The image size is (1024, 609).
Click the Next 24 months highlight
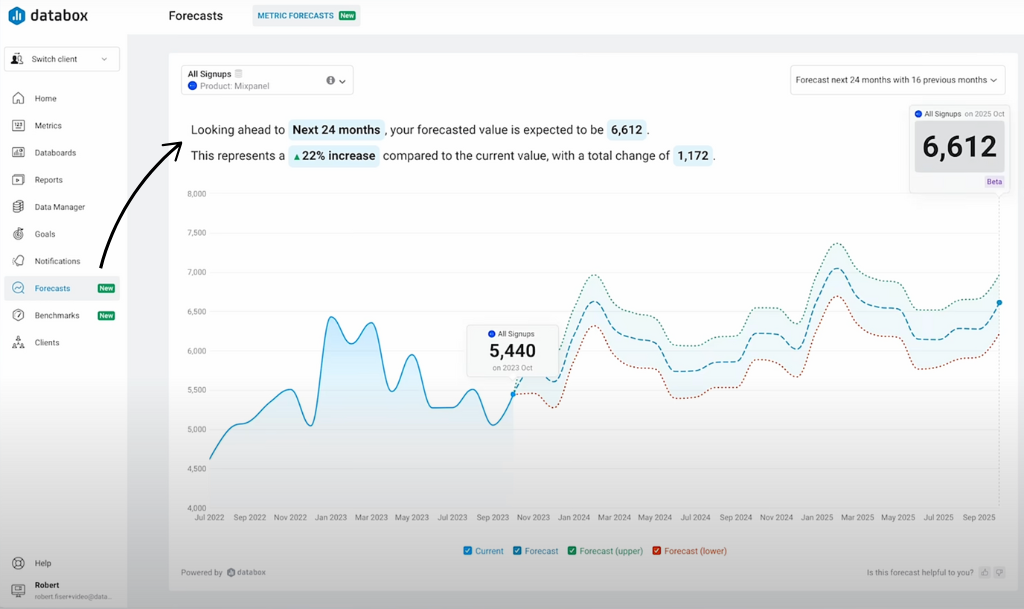tap(336, 130)
